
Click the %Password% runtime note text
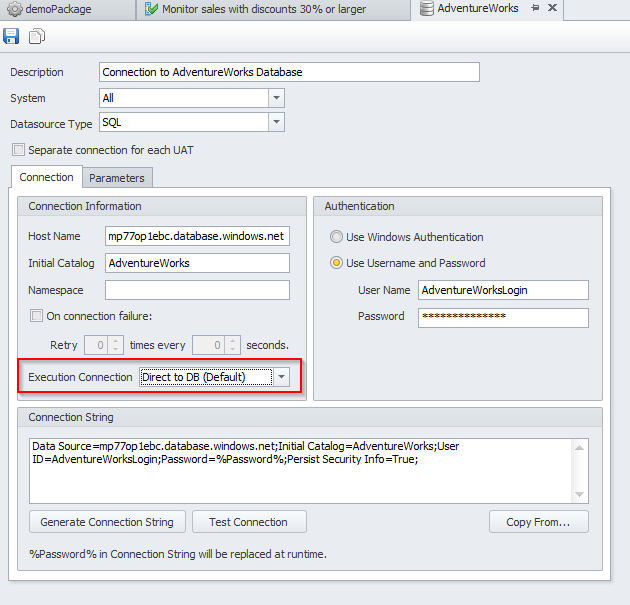178,554
